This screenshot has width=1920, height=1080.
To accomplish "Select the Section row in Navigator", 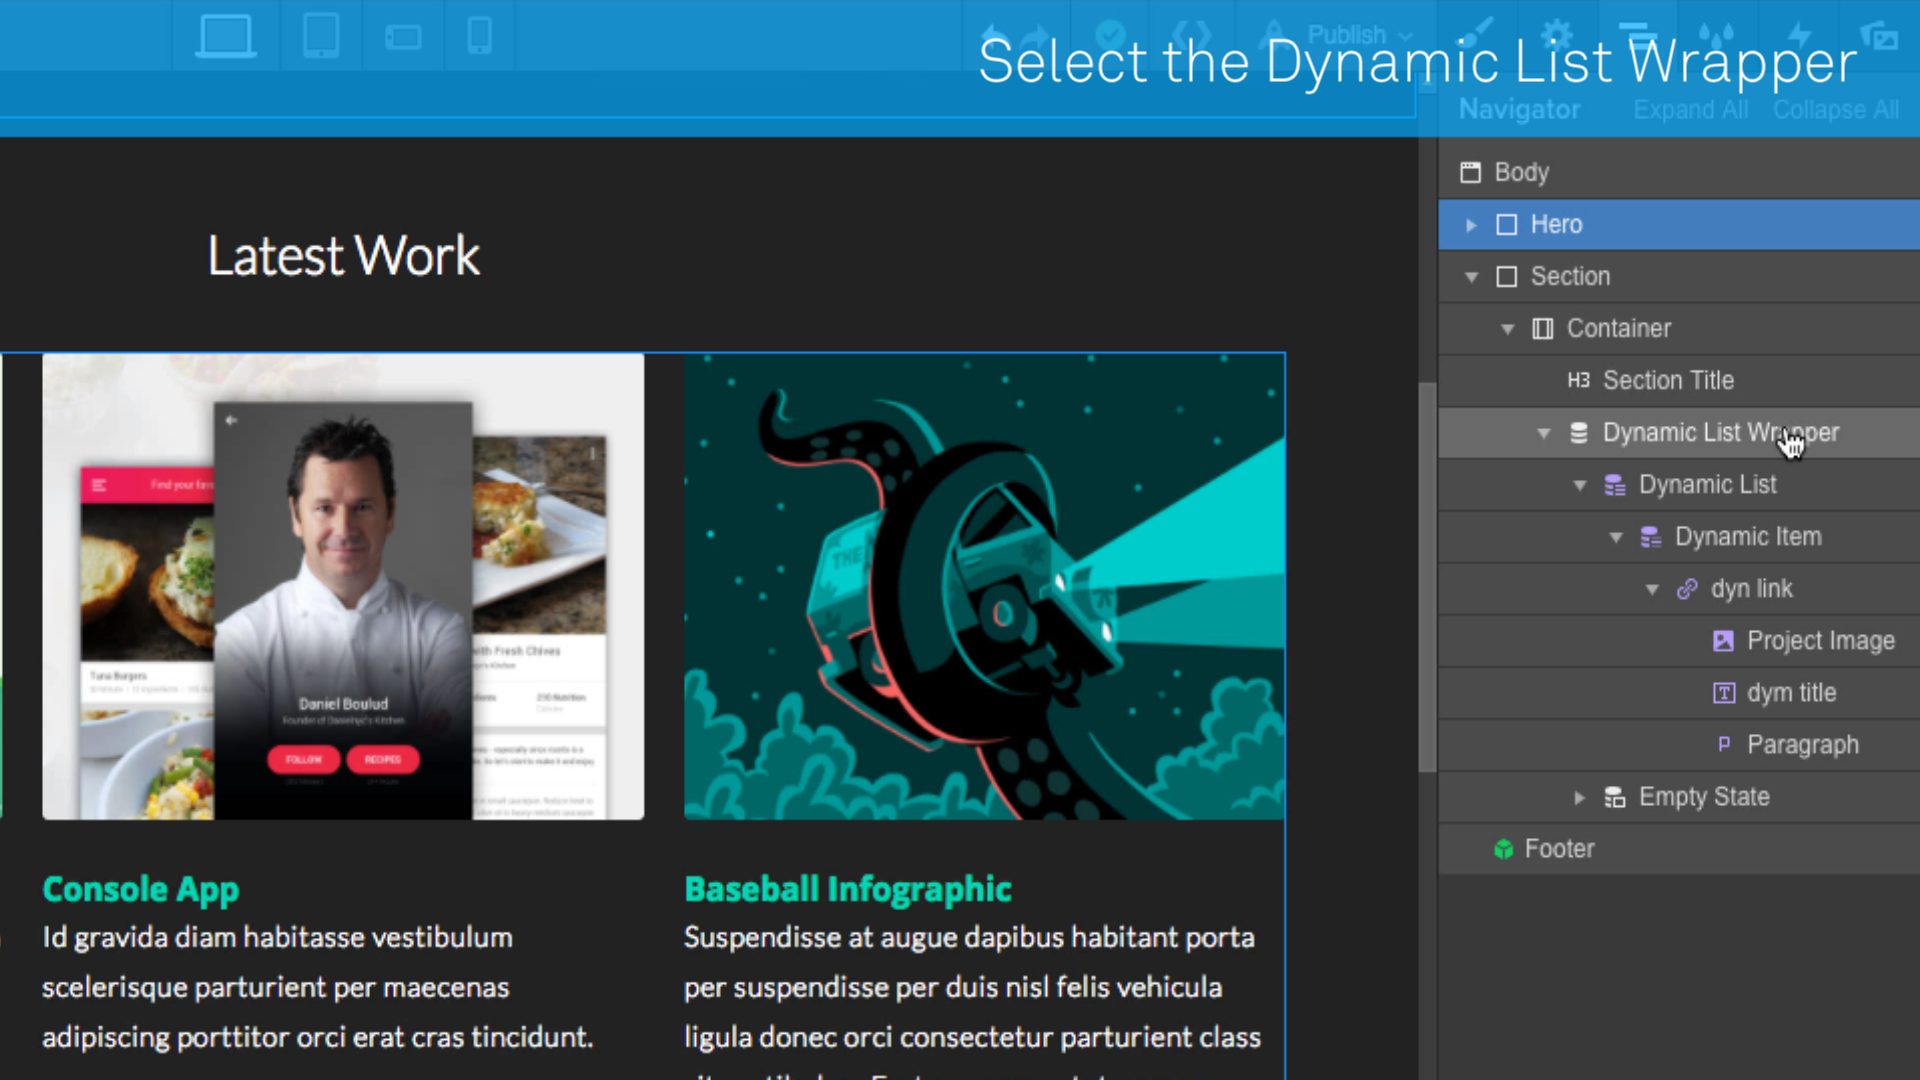I will click(1679, 276).
